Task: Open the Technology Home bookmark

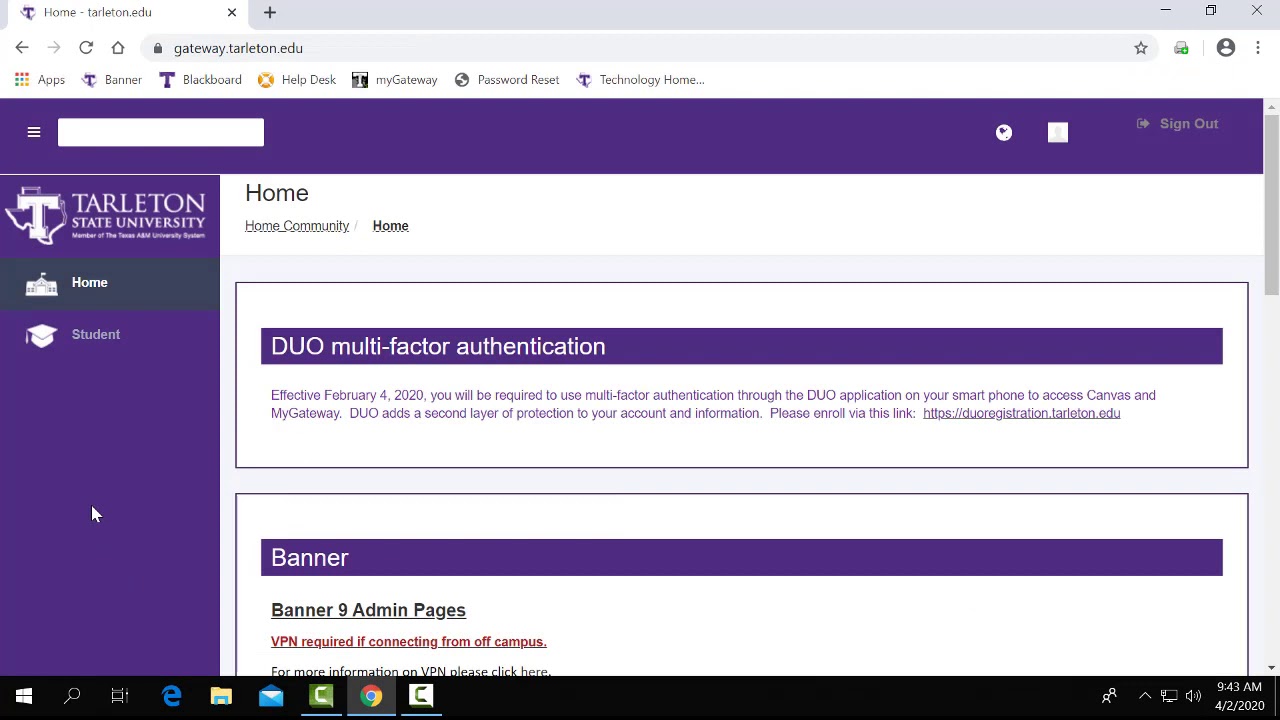Action: (x=641, y=80)
